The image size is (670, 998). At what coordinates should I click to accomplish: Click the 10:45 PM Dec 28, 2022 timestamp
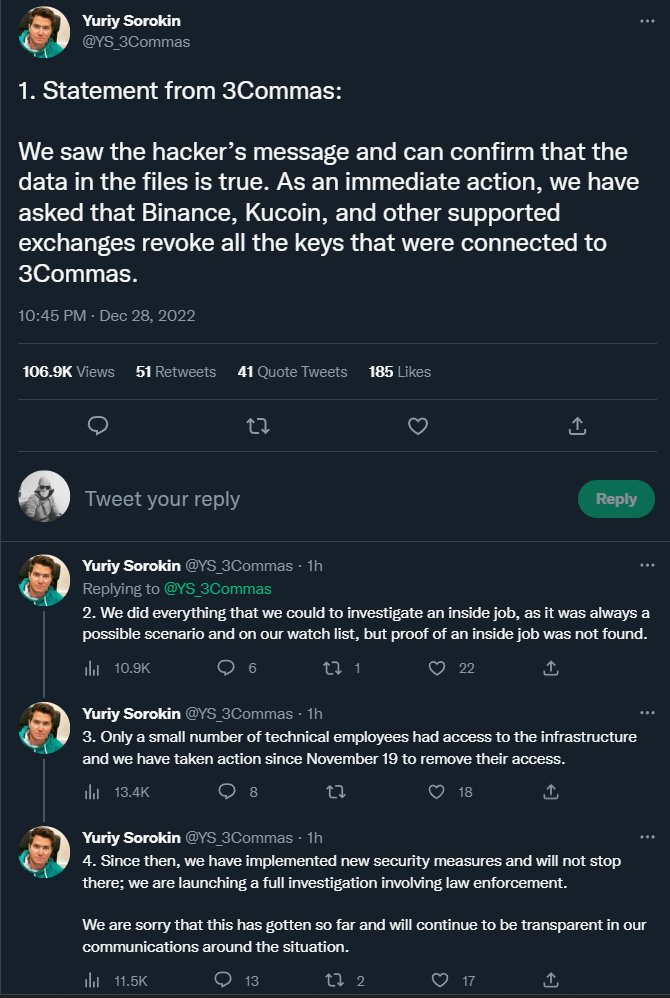(107, 315)
